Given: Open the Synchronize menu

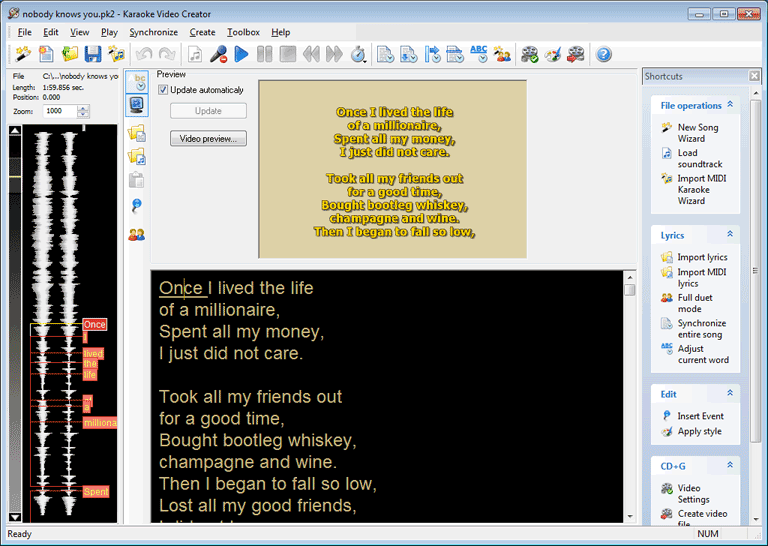Looking at the screenshot, I should coord(153,32).
